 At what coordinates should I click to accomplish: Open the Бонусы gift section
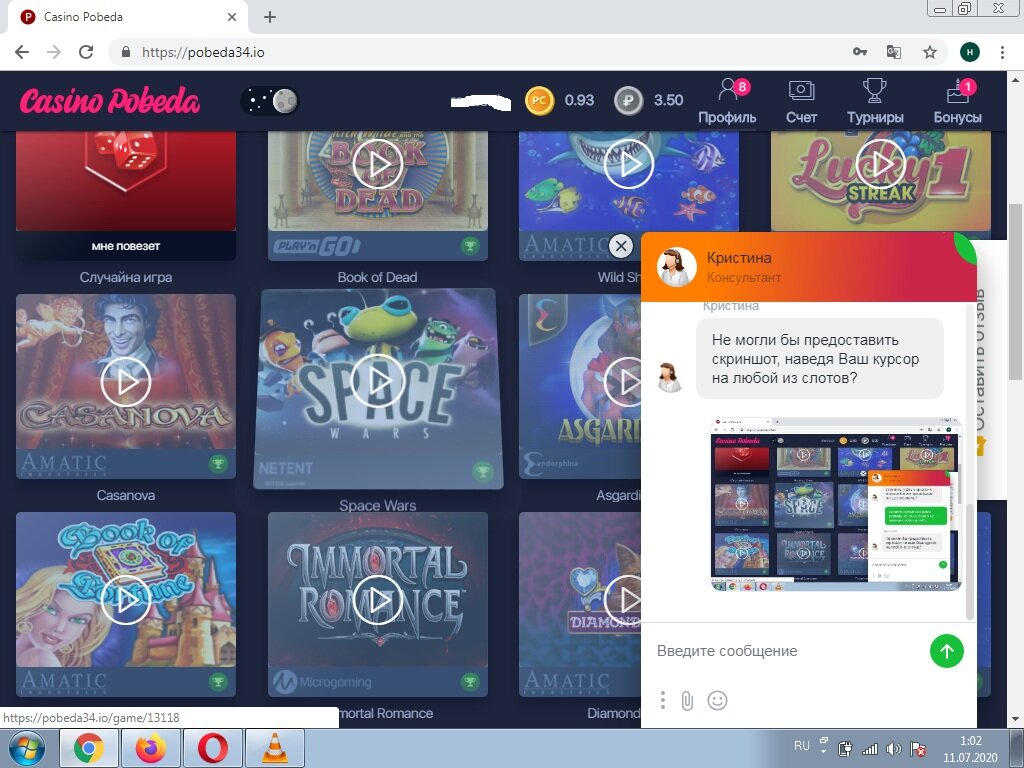pyautogui.click(x=957, y=101)
